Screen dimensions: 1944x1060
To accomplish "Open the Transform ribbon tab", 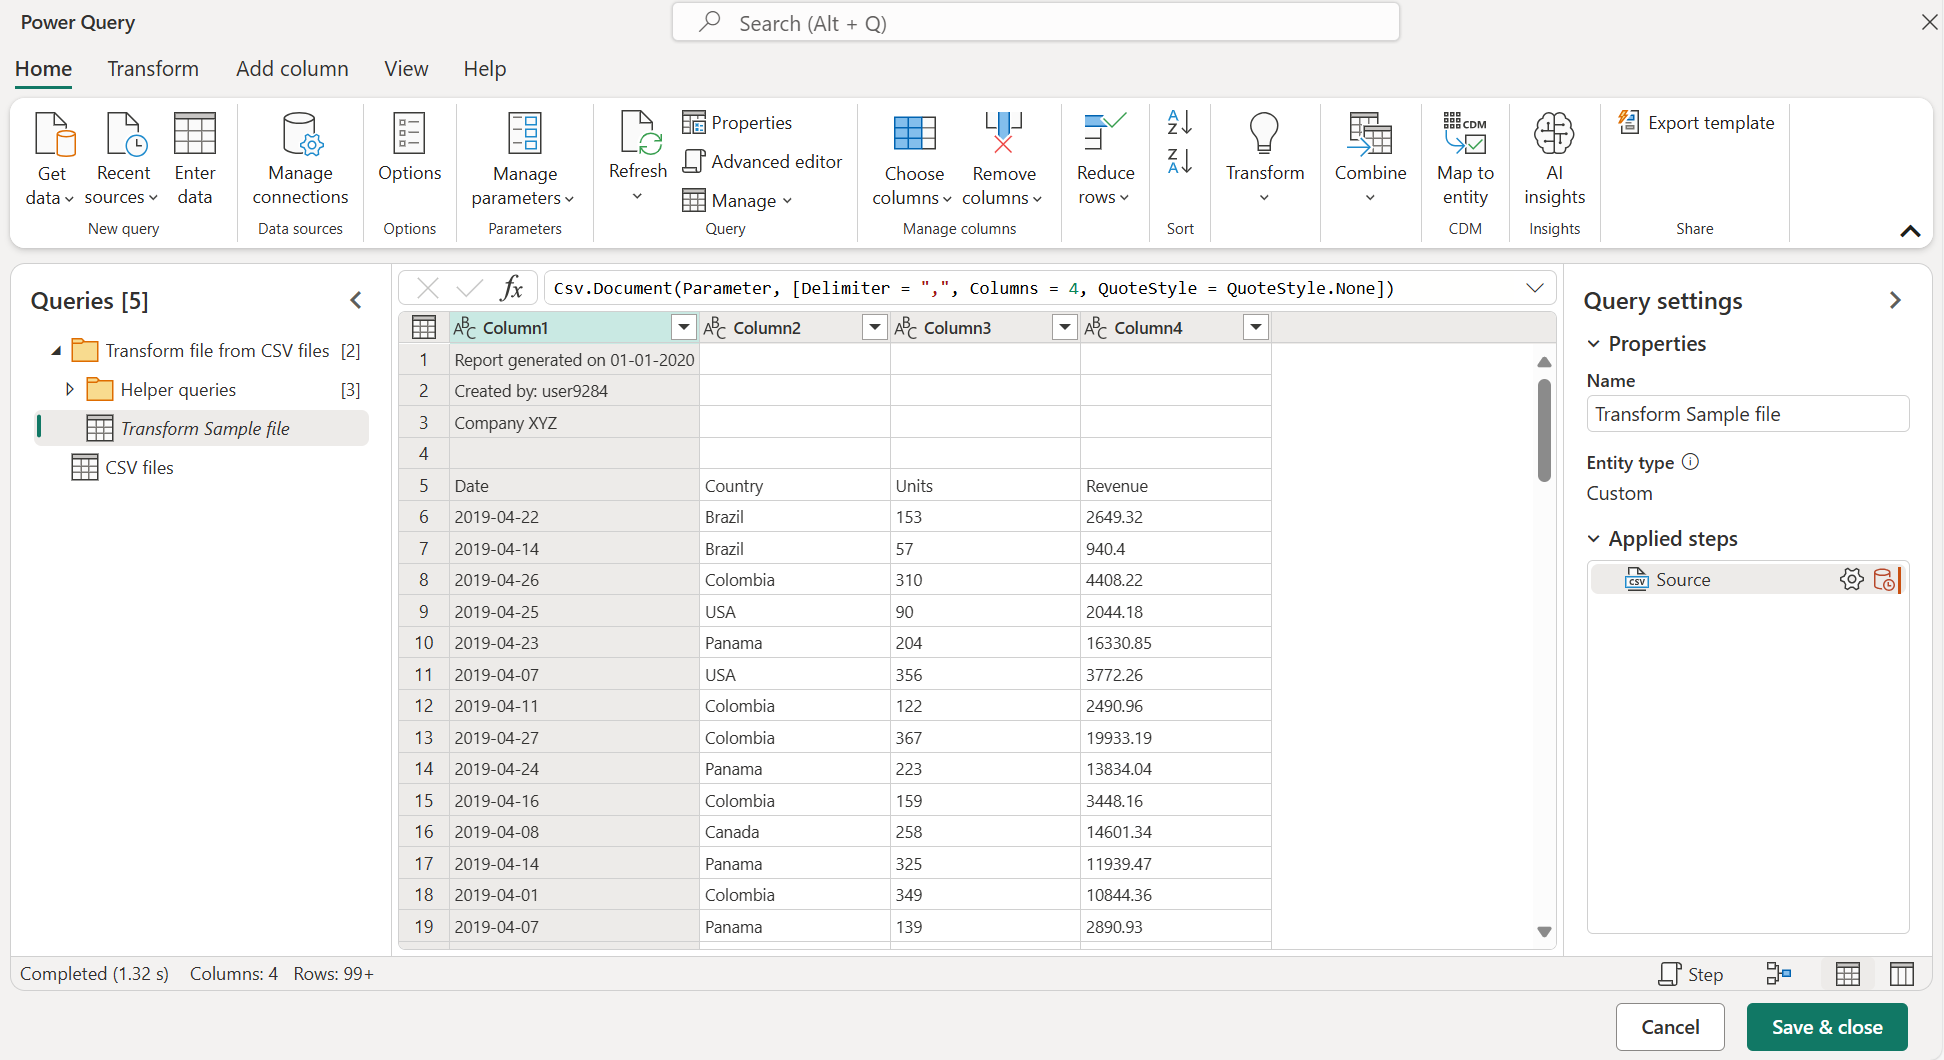I will point(153,69).
